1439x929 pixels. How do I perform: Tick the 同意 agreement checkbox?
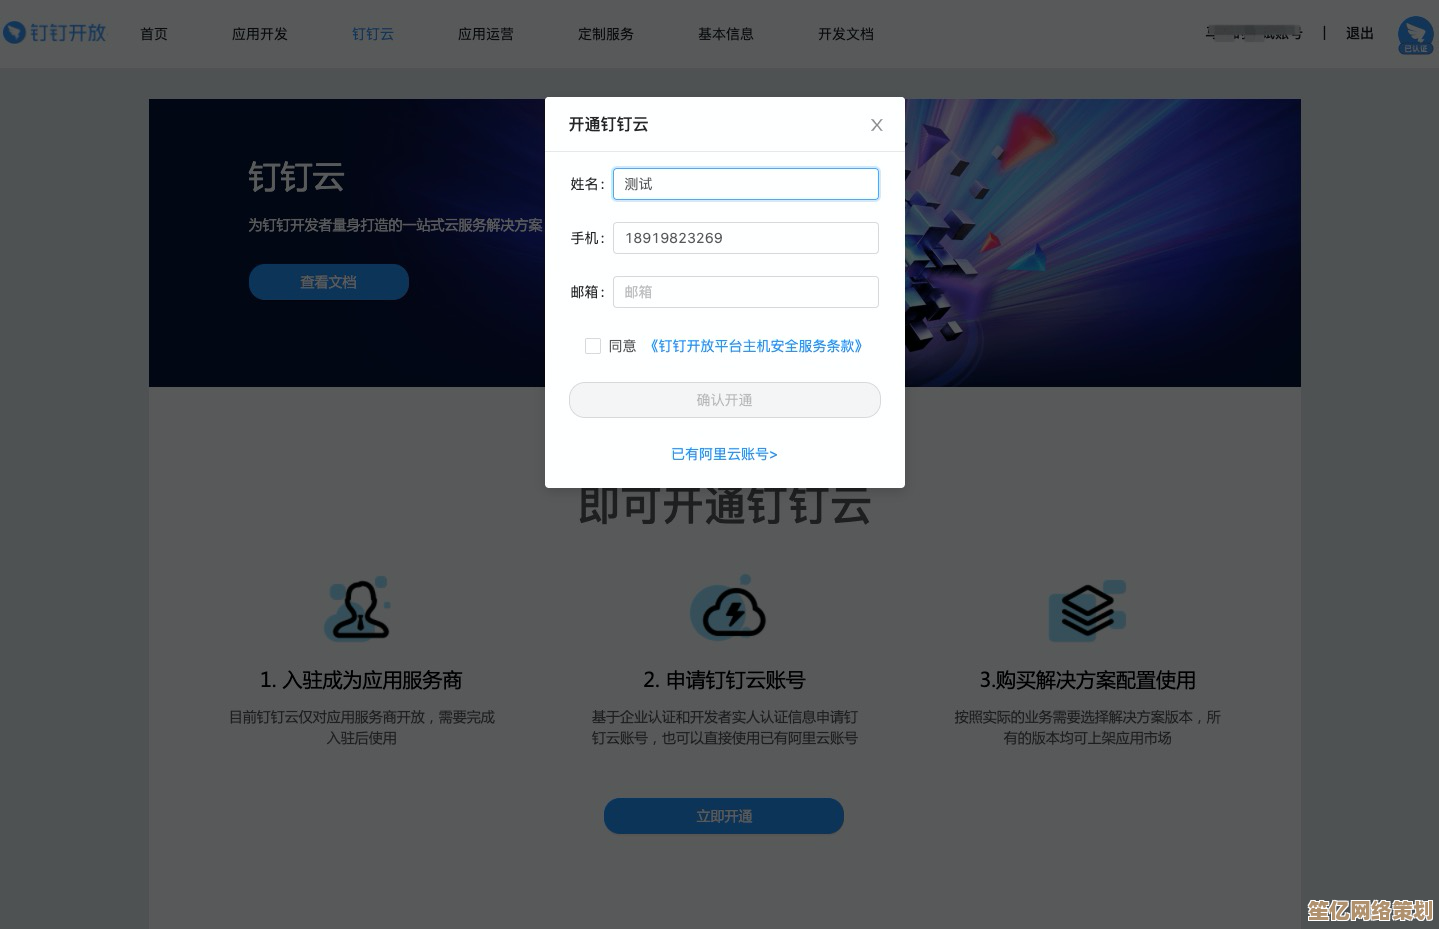pos(593,346)
